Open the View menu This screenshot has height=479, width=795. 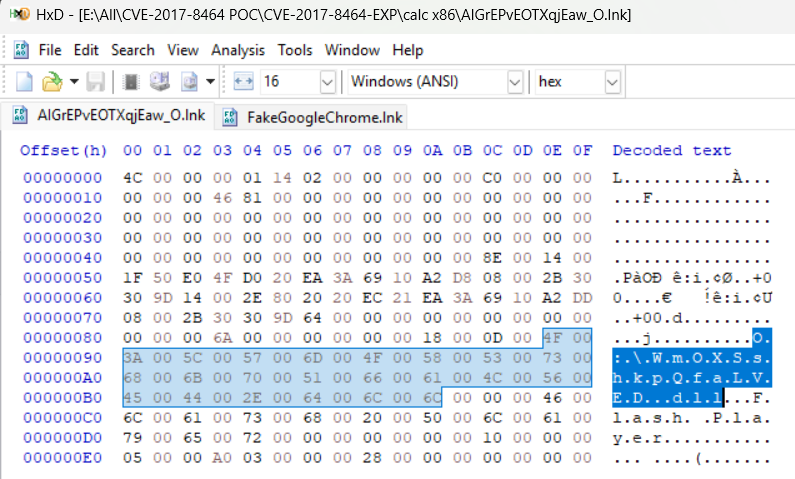click(x=183, y=50)
